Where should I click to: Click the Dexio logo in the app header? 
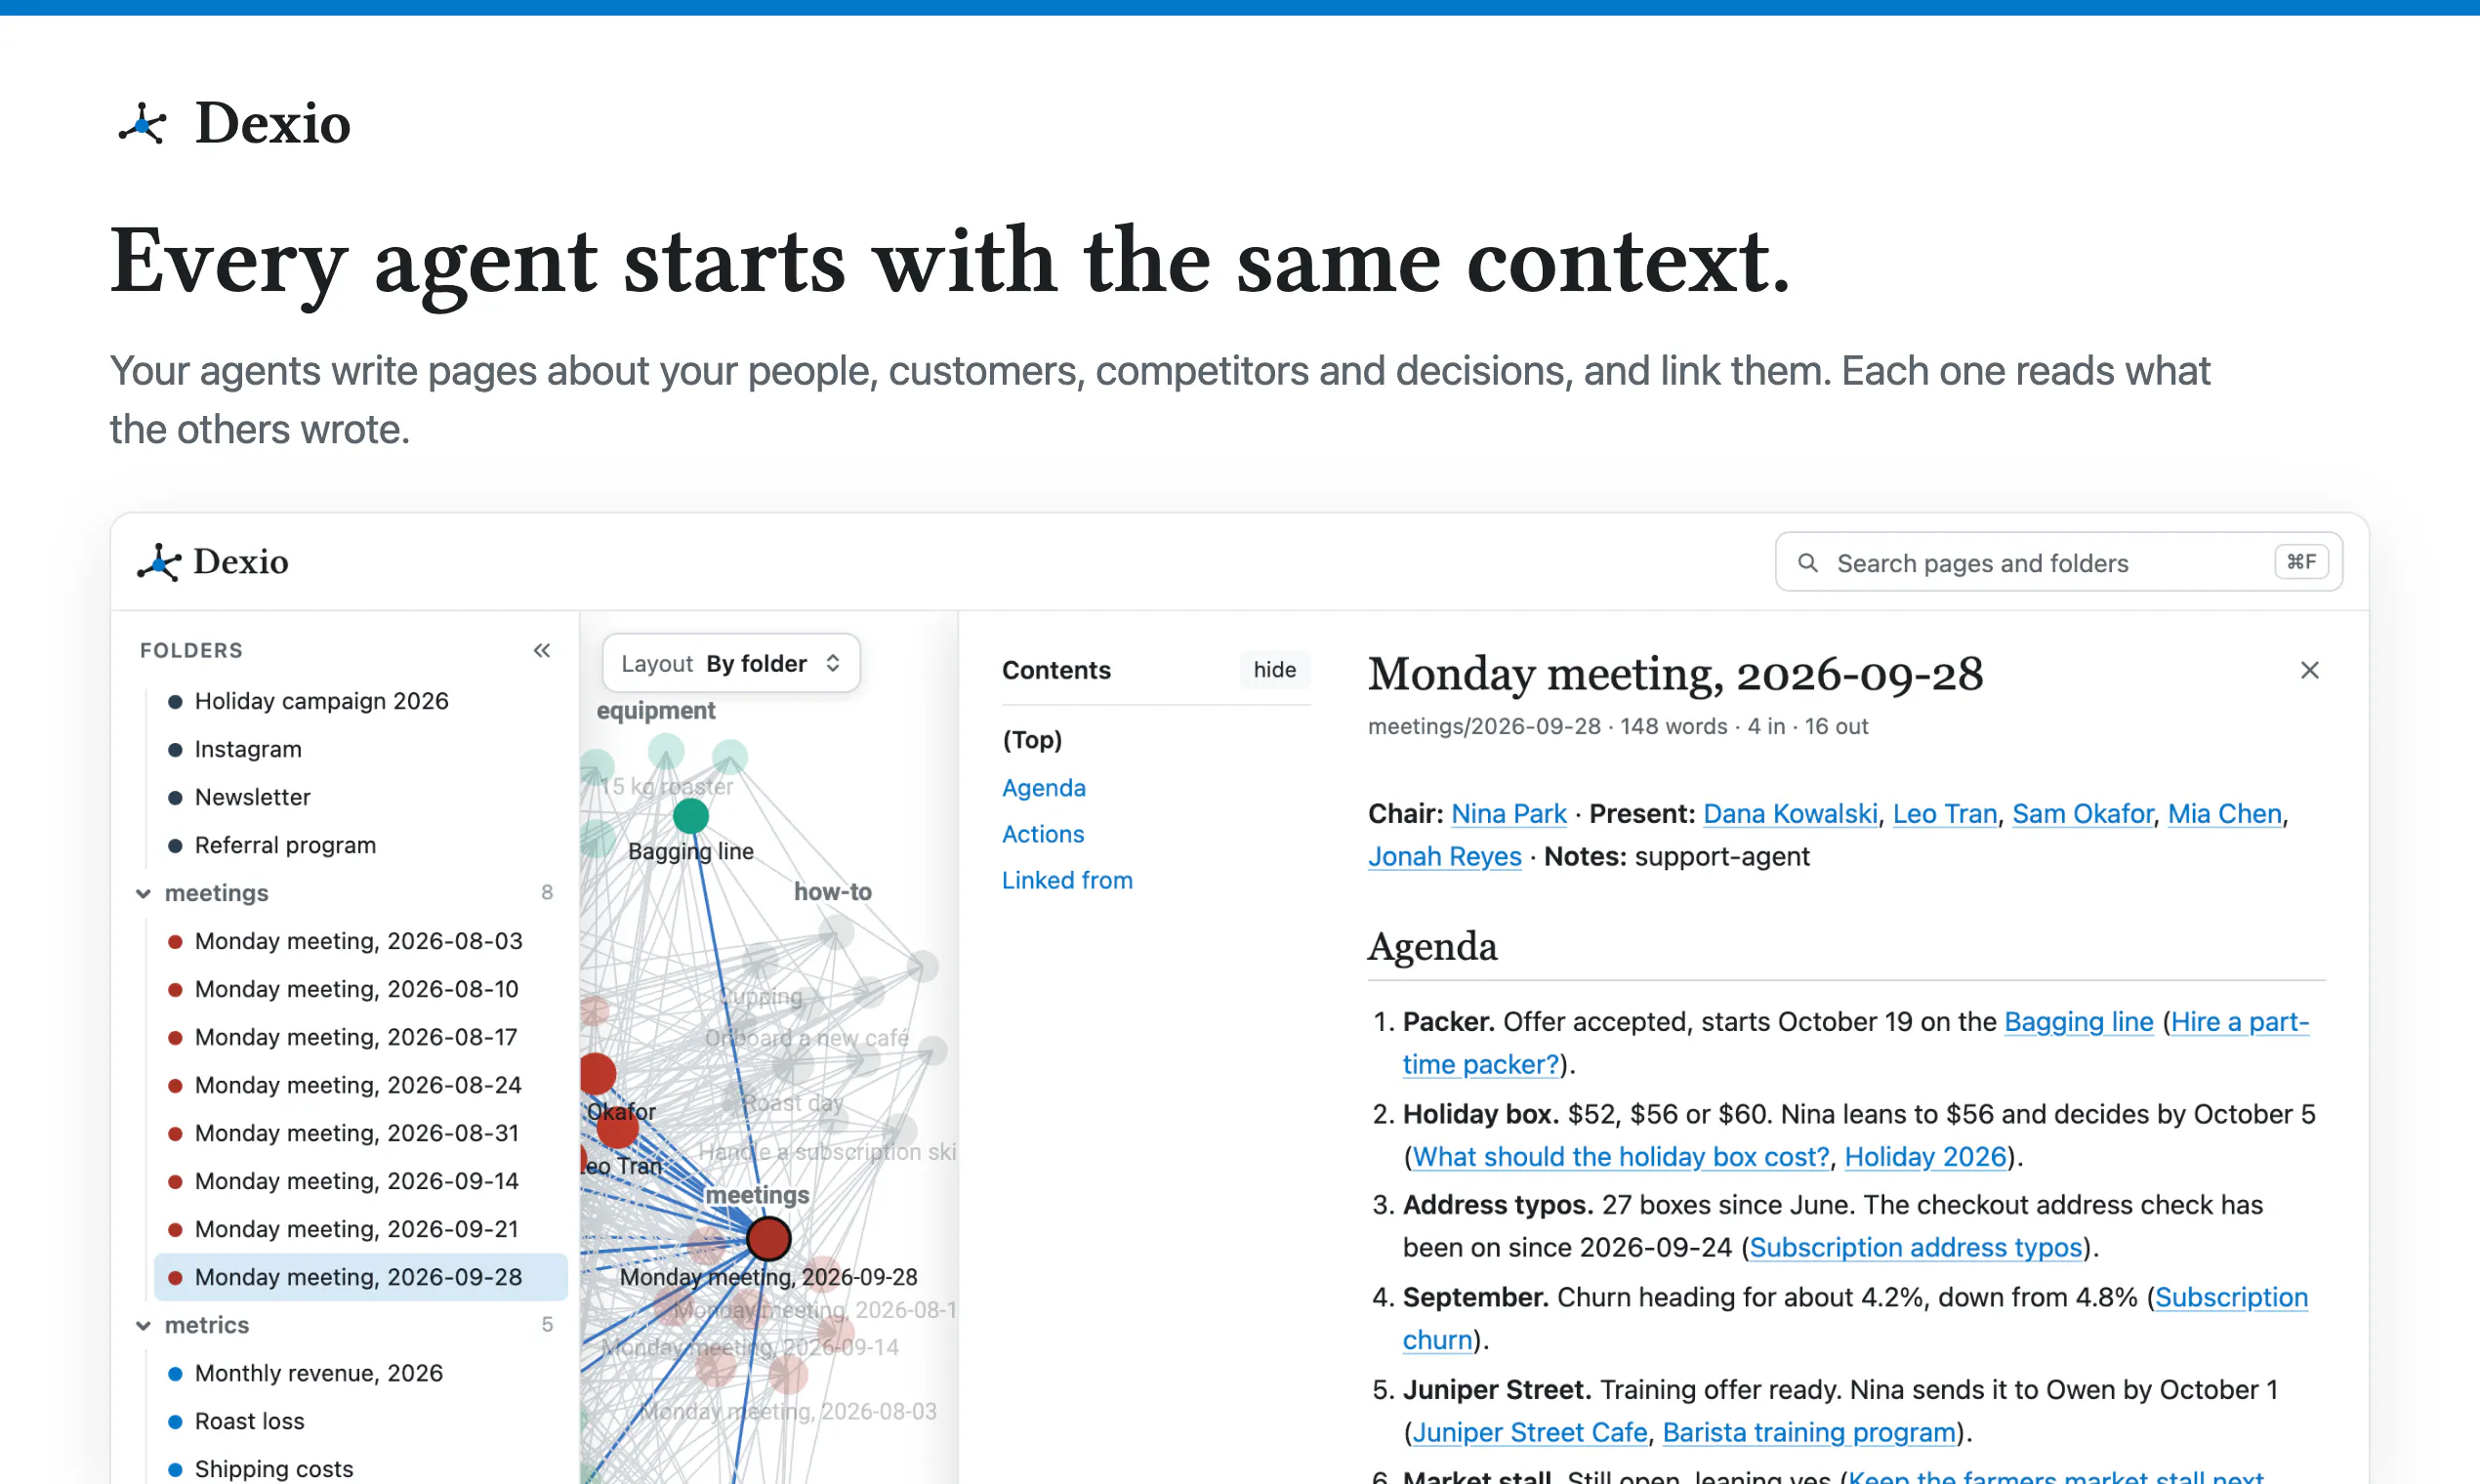tap(212, 562)
